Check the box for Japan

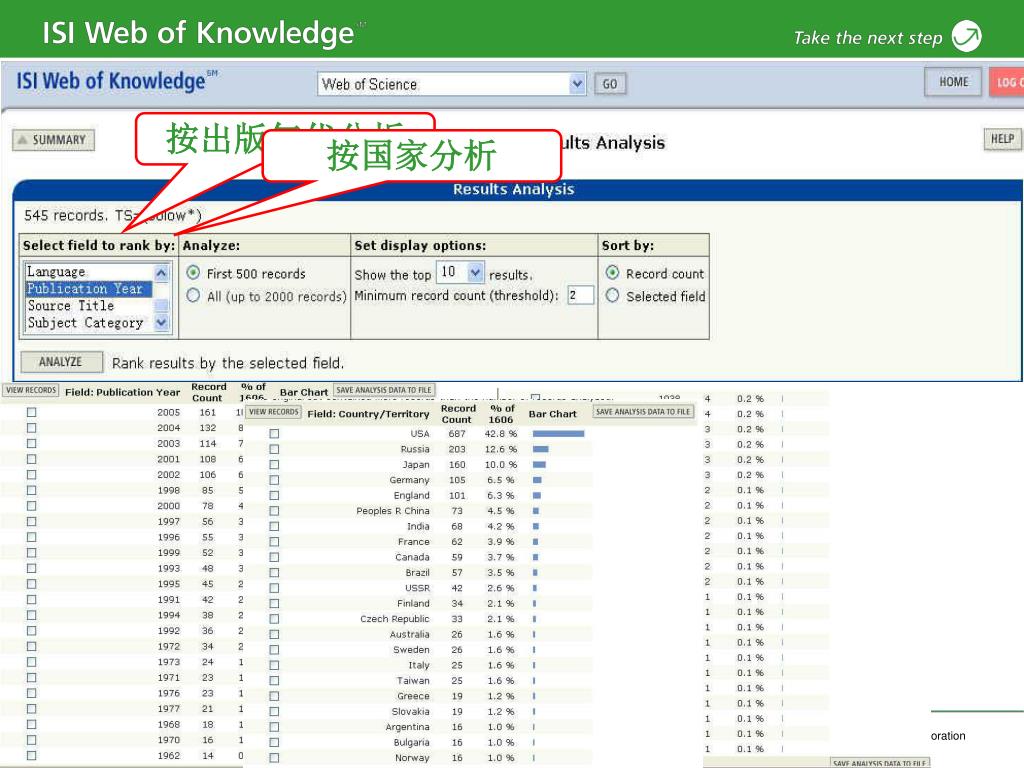[x=274, y=464]
